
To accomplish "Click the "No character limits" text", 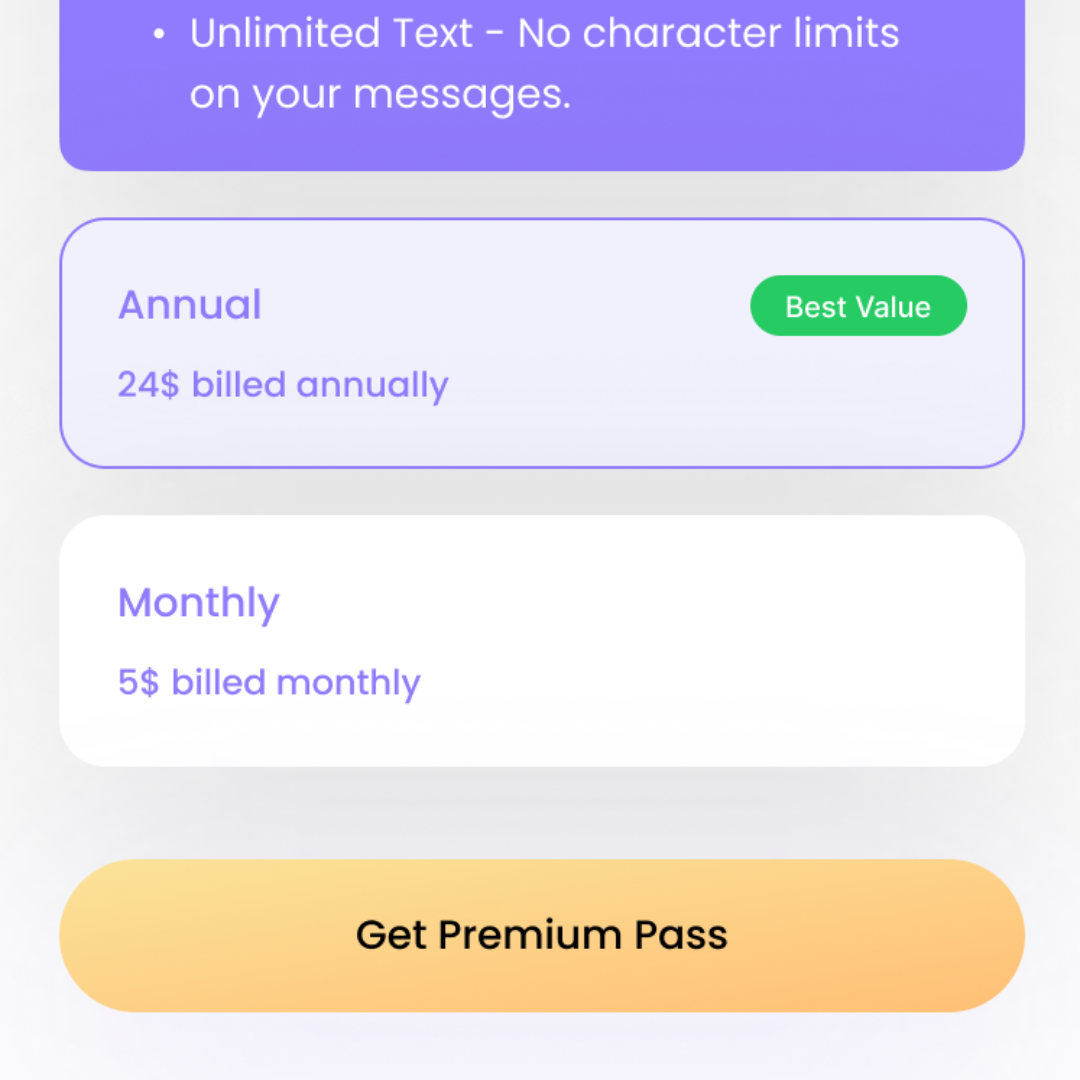I will [708, 34].
